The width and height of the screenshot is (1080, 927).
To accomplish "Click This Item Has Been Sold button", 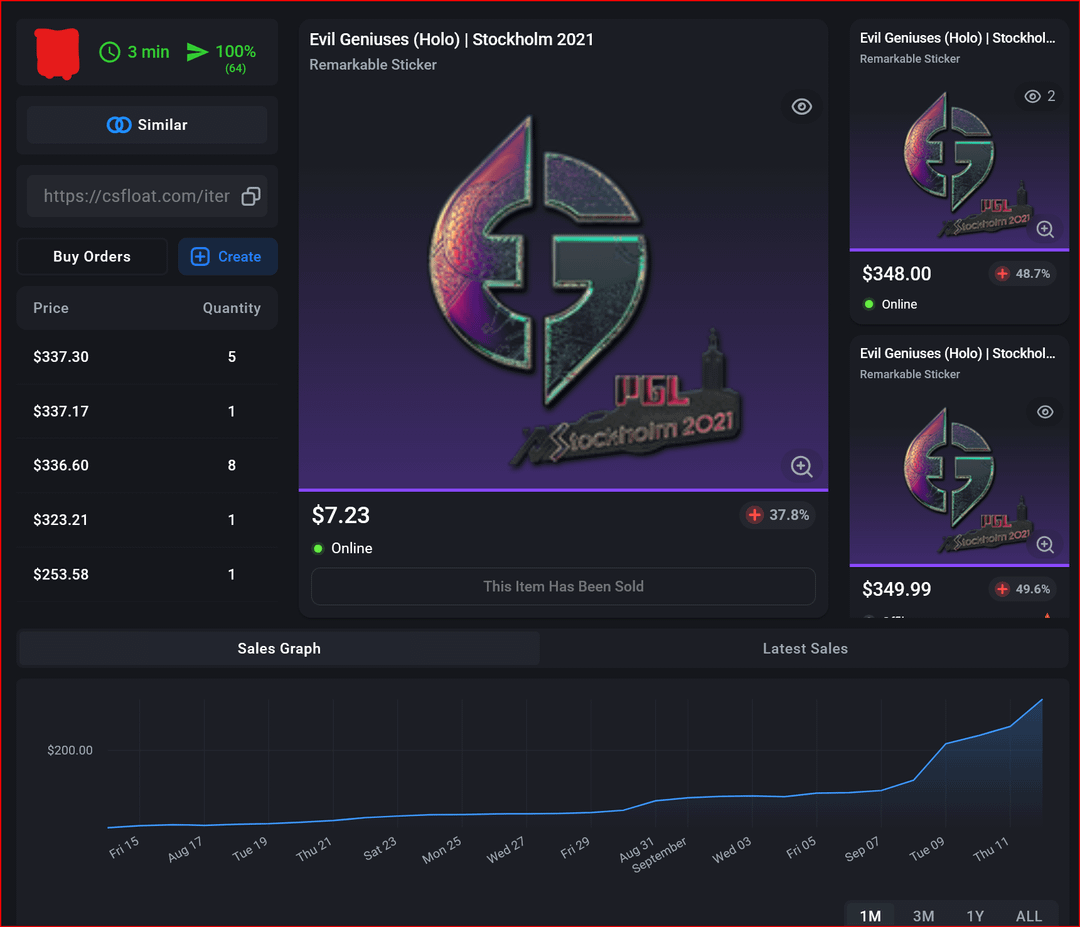I will point(563,587).
